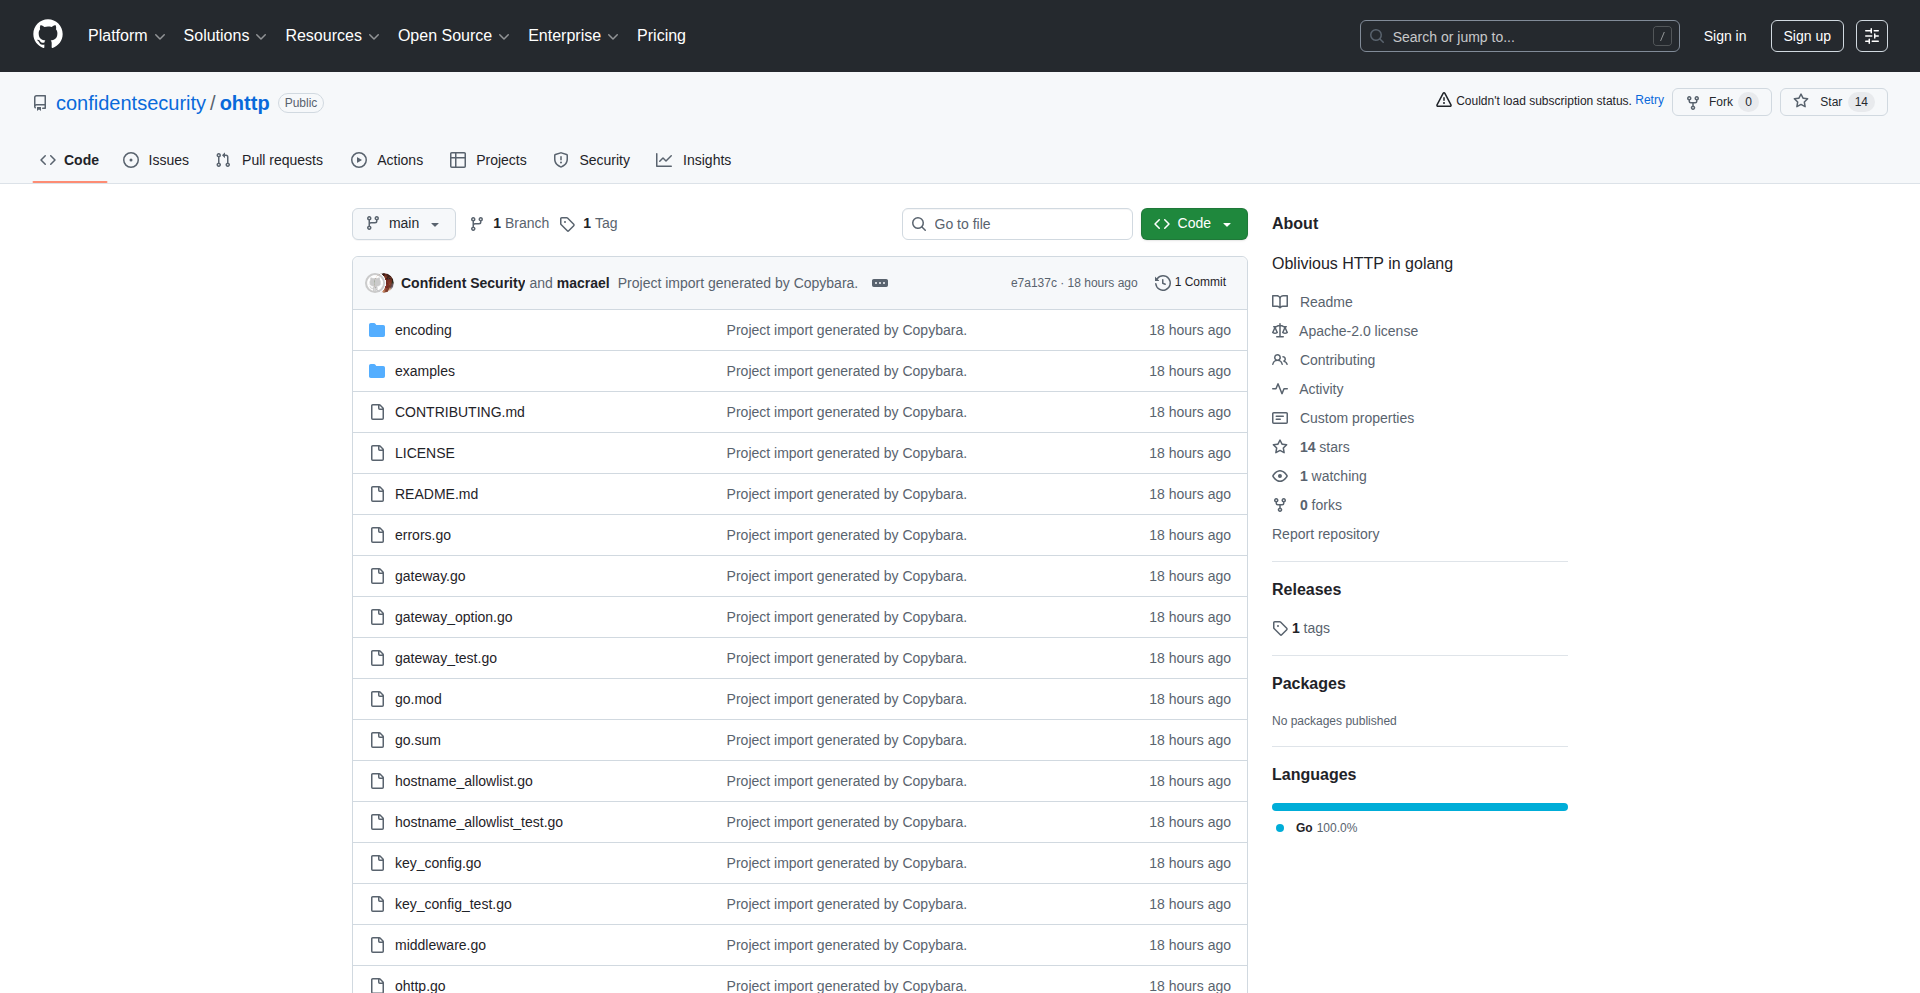Viewport: 1920px width, 993px height.
Task: Open the encoding folder icon
Action: coord(377,329)
